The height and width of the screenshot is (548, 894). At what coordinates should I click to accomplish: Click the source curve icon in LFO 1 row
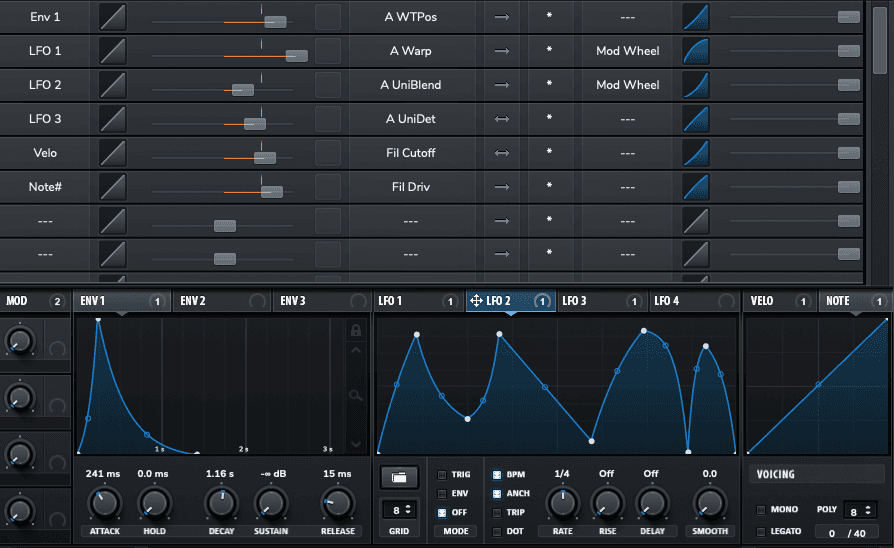(x=112, y=51)
